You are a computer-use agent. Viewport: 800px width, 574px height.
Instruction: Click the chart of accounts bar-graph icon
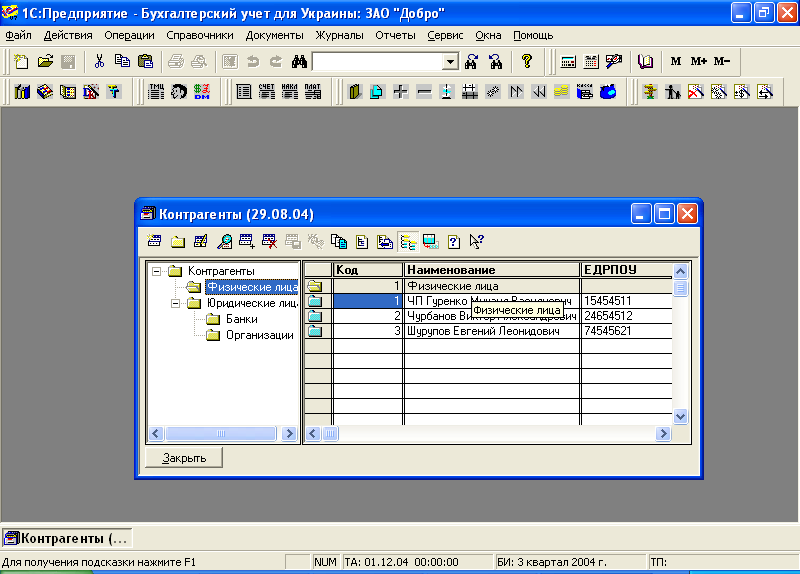(x=22, y=92)
